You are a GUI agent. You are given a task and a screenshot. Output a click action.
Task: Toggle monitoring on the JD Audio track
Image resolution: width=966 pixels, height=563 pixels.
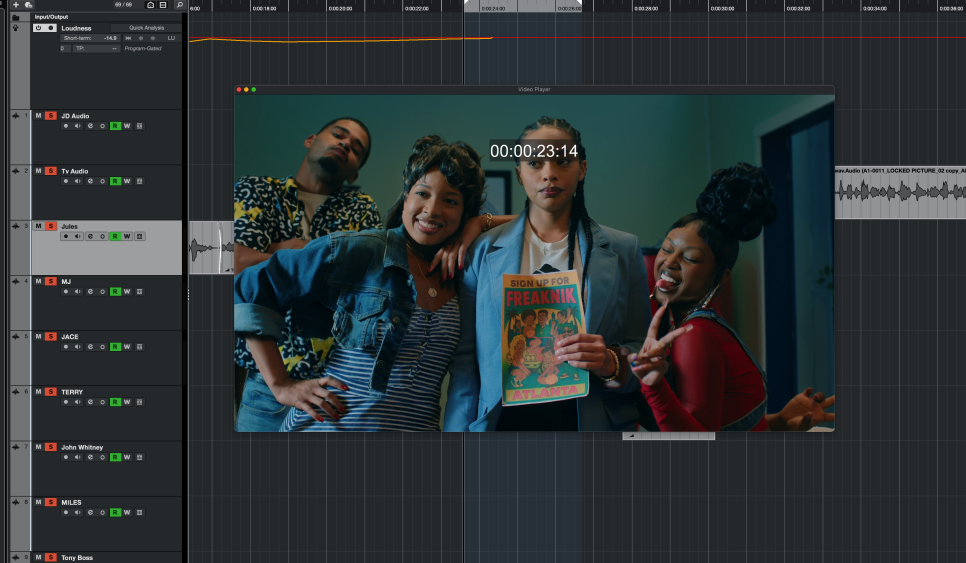[78, 126]
